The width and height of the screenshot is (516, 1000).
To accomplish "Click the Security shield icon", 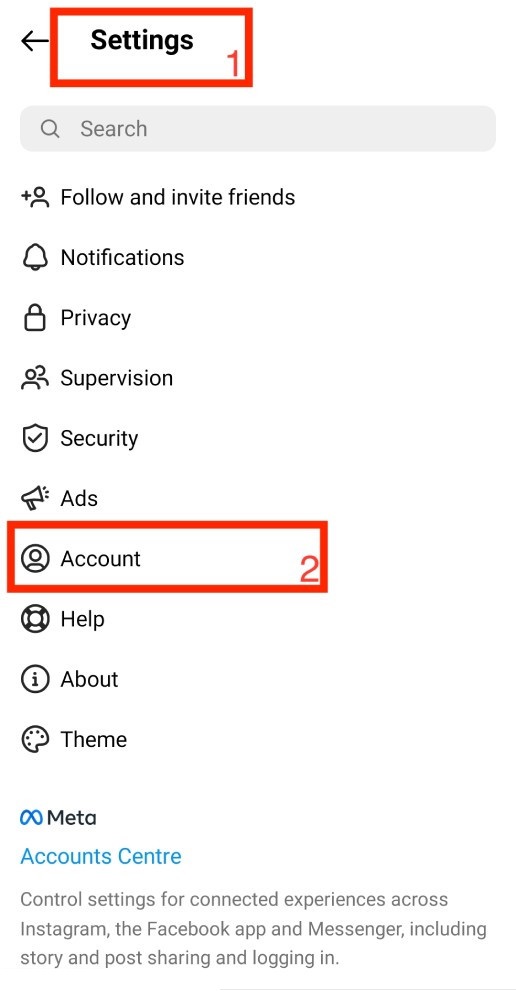I will 35,438.
